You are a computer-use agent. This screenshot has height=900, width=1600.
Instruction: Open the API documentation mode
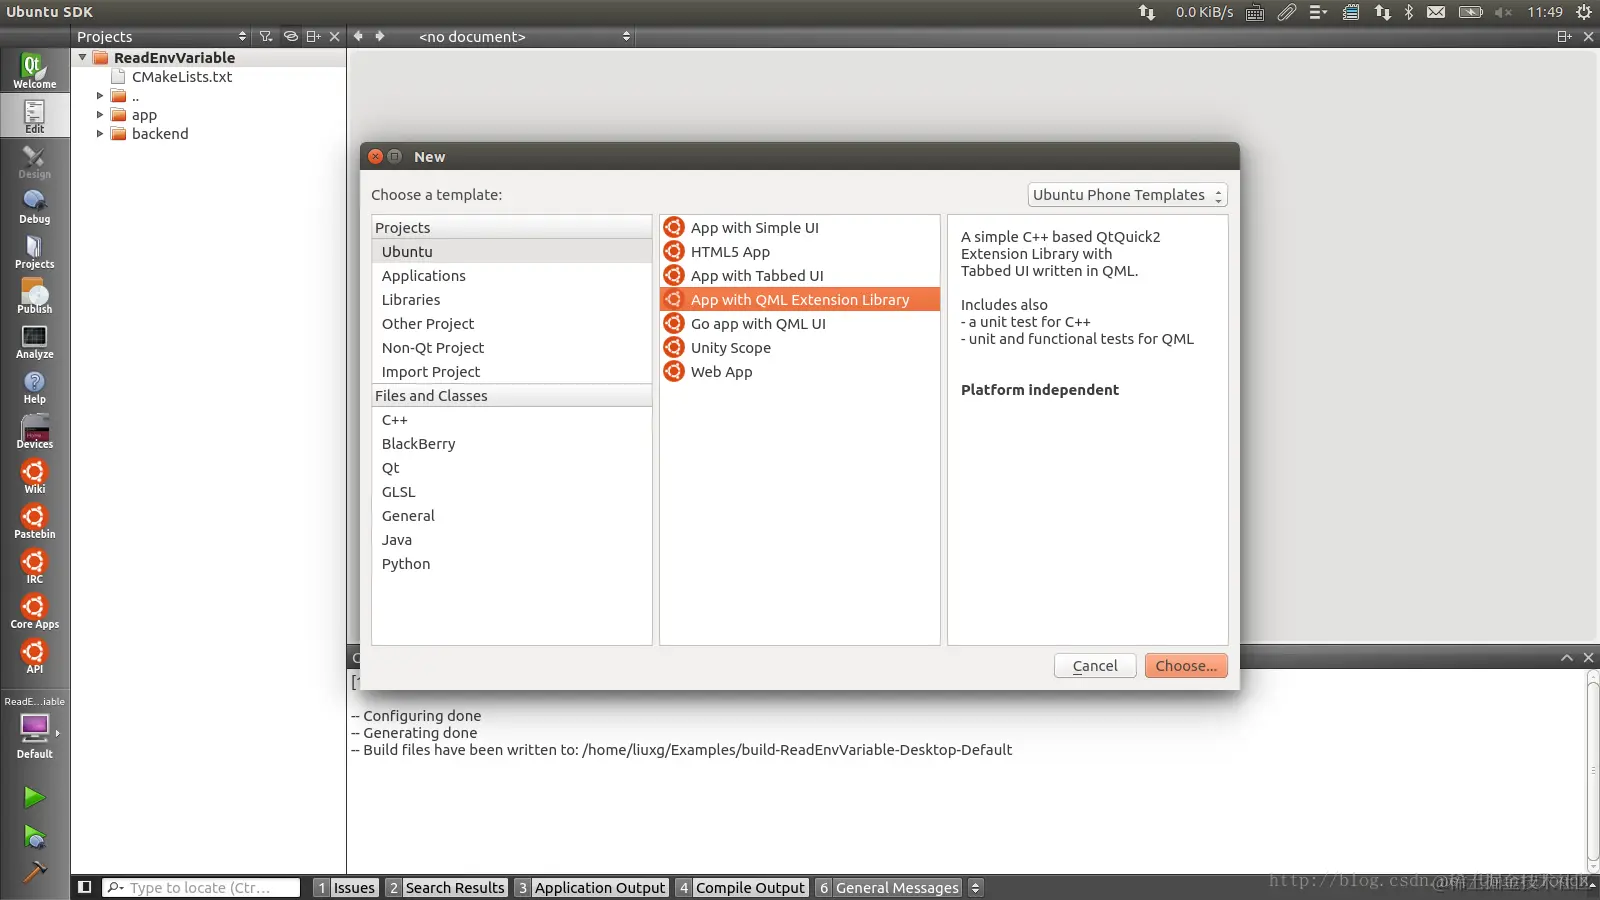[x=34, y=657]
